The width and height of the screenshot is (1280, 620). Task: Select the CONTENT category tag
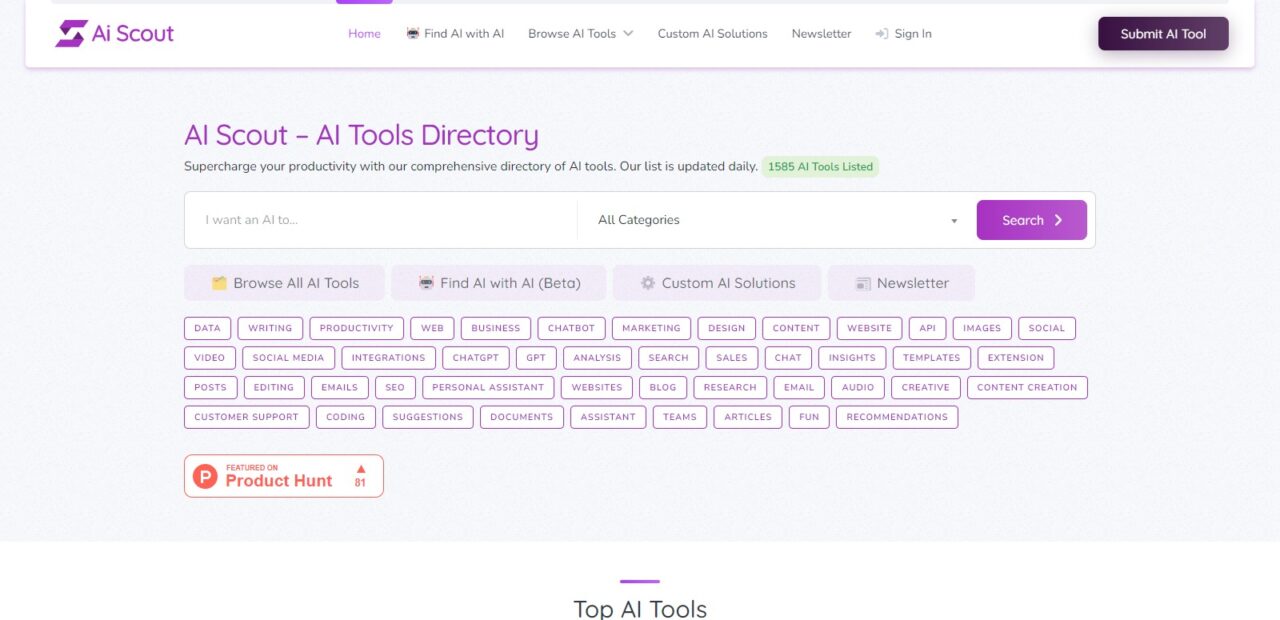pos(796,328)
